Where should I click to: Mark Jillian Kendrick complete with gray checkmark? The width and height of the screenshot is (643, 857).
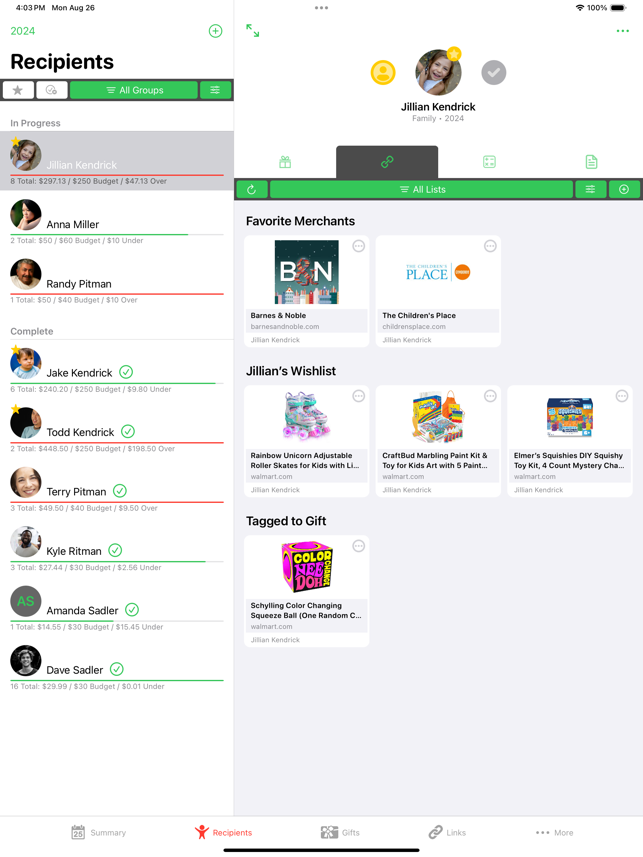494,73
